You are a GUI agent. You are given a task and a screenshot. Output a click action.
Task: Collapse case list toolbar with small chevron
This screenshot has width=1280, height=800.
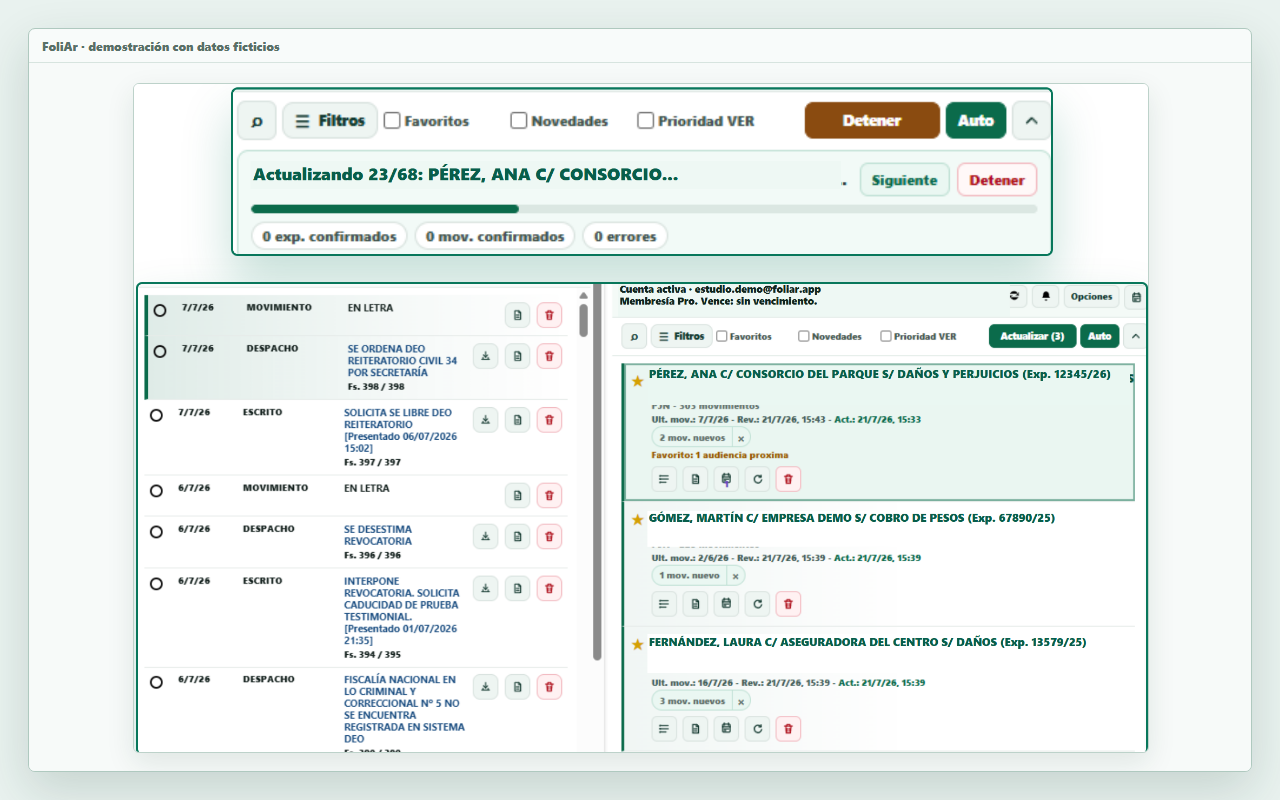pos(1134,336)
